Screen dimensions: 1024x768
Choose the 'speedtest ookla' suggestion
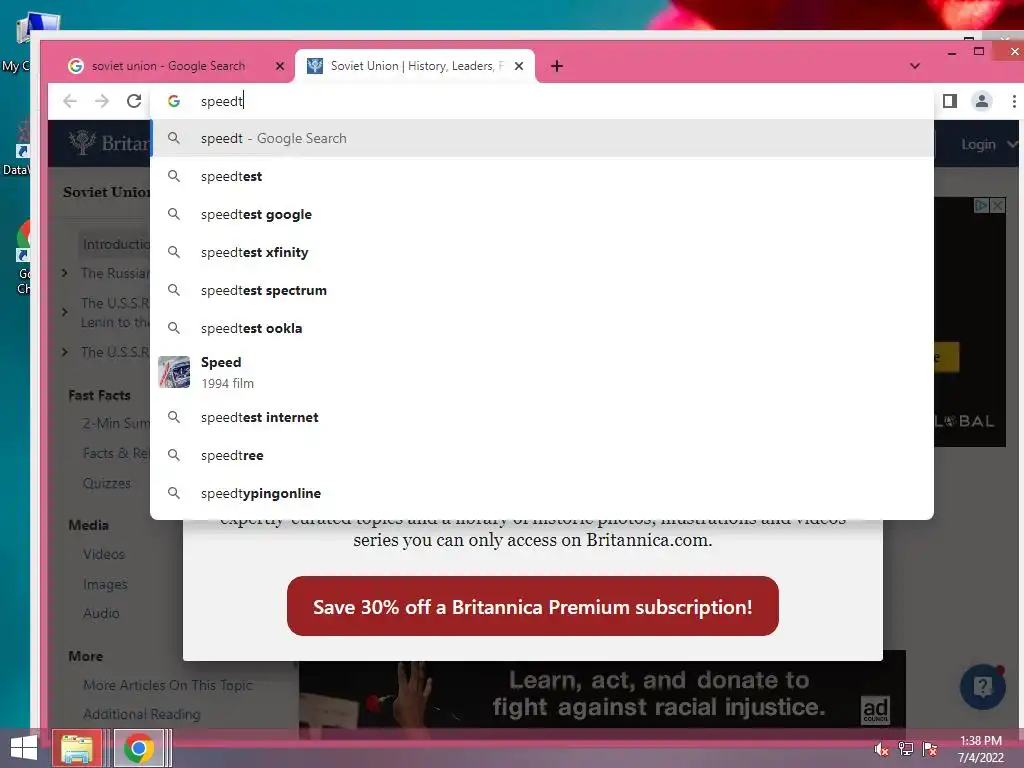[542, 328]
